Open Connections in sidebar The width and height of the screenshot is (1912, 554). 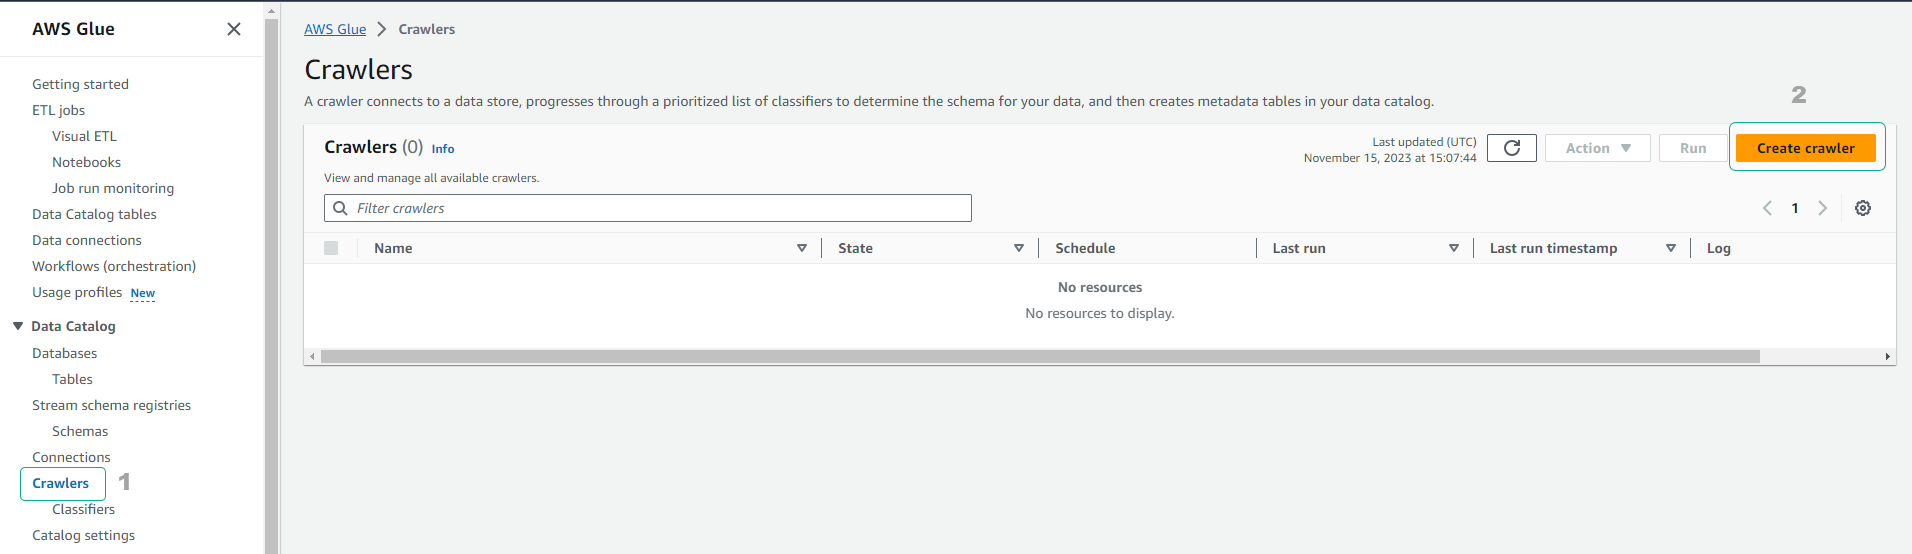coord(71,457)
